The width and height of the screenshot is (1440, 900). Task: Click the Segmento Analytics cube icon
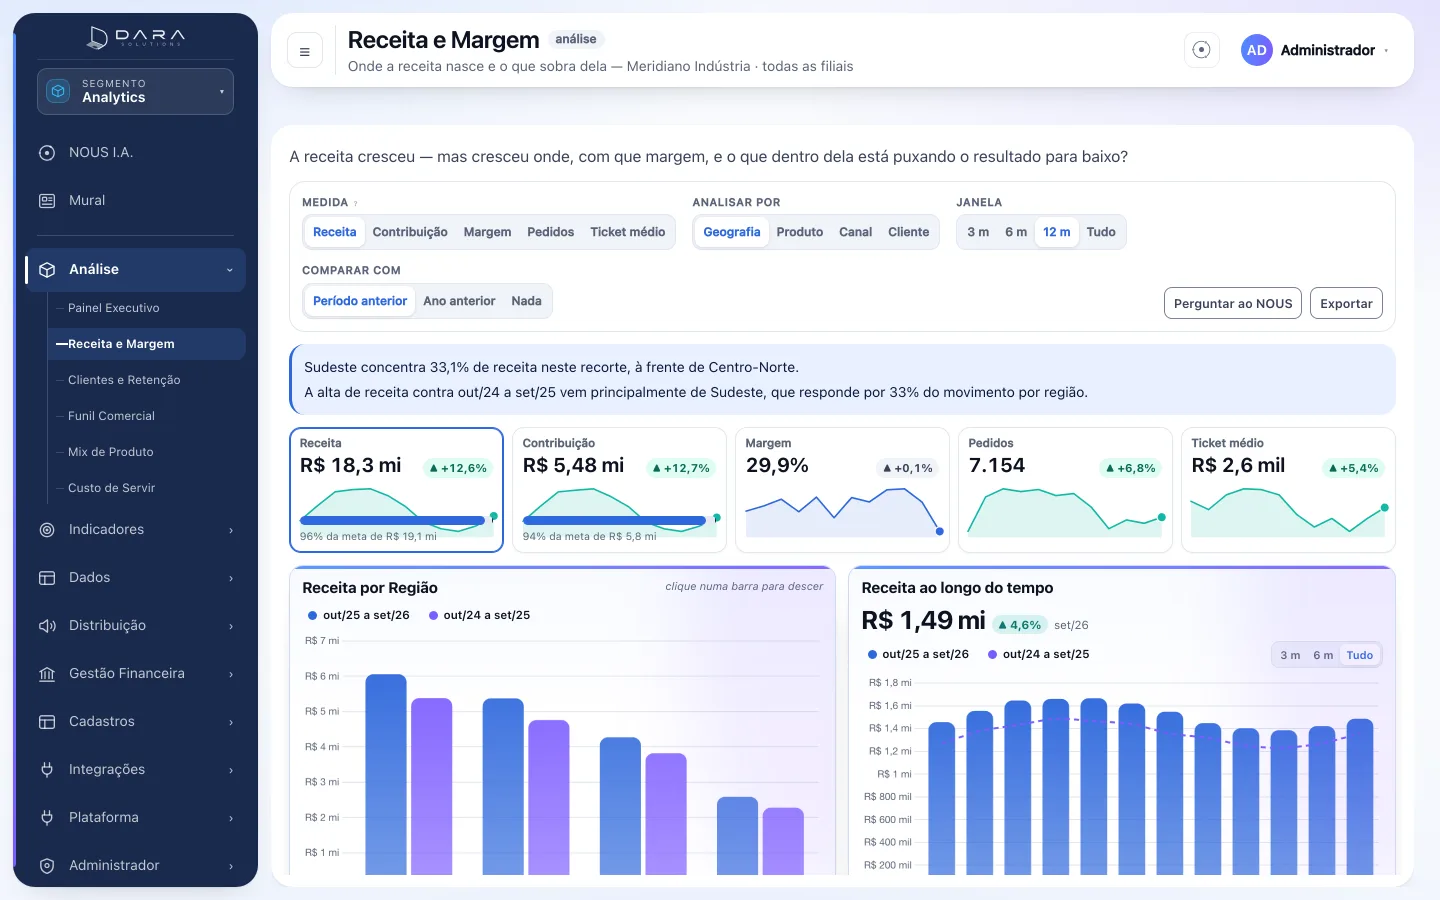pos(59,91)
